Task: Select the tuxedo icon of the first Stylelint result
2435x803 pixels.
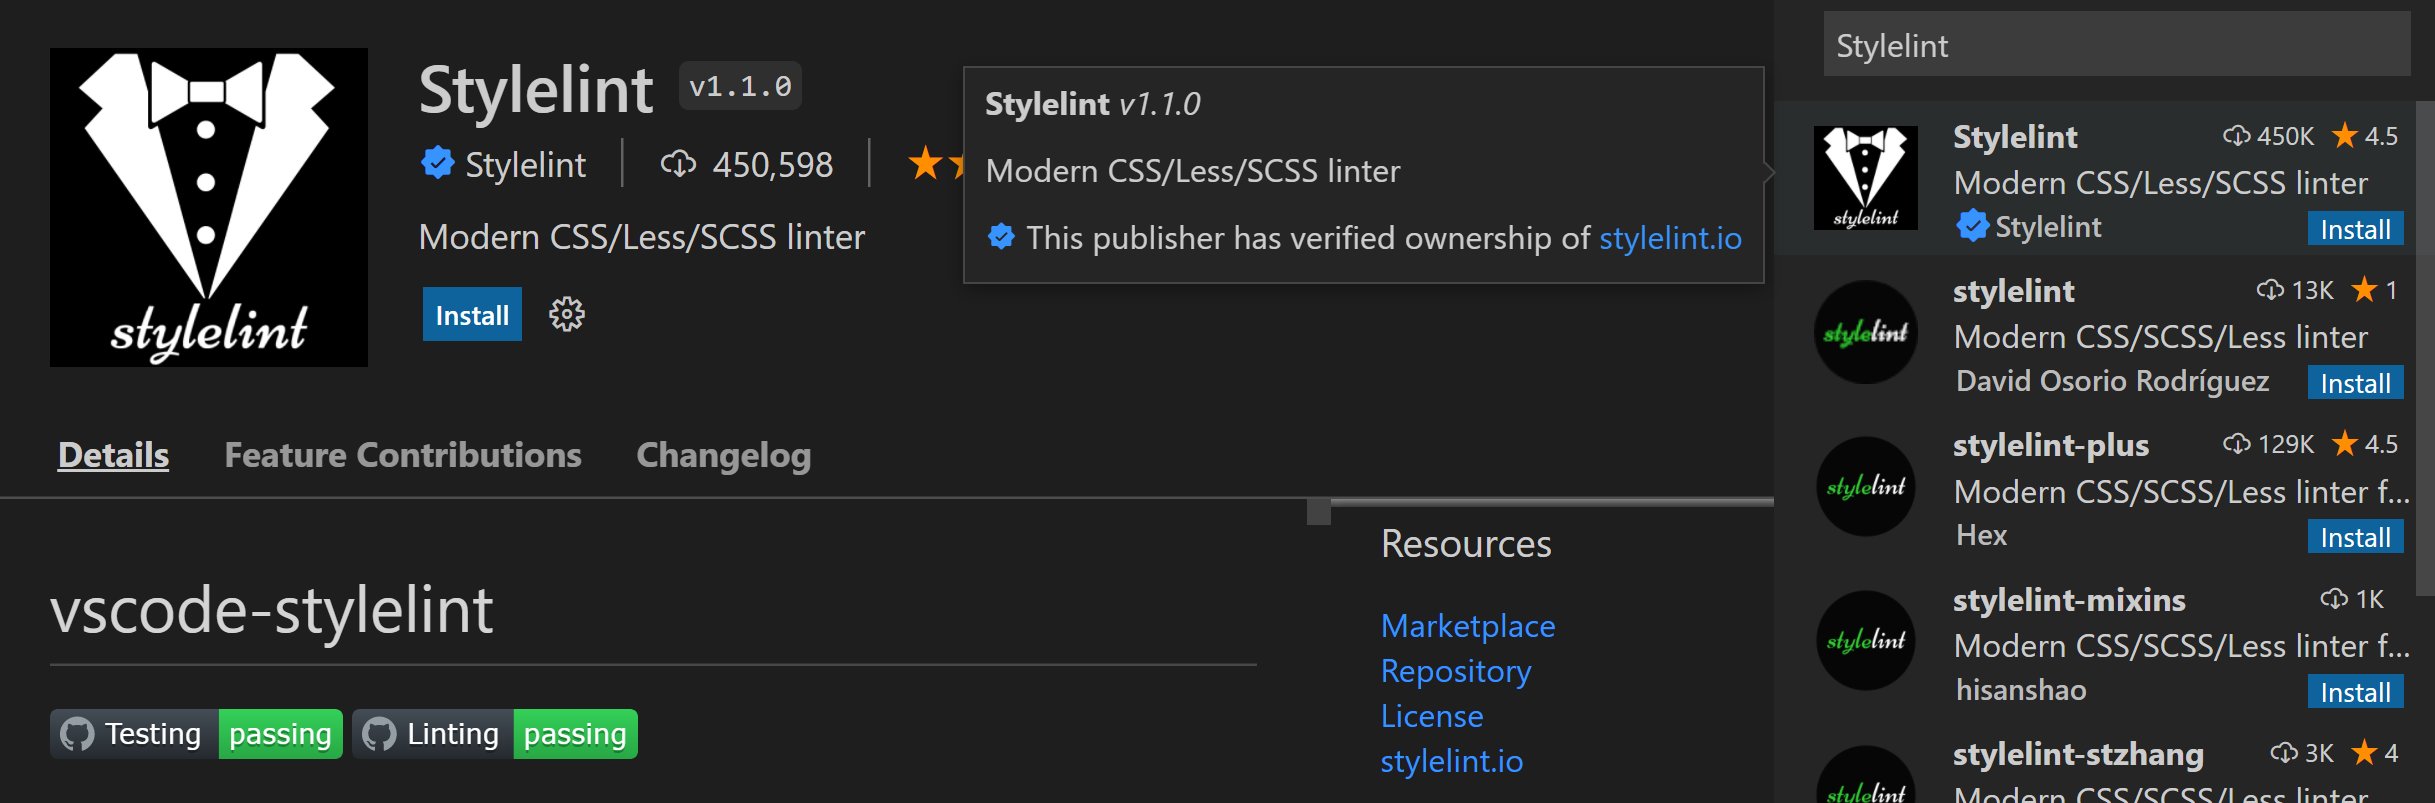Action: [x=1866, y=178]
